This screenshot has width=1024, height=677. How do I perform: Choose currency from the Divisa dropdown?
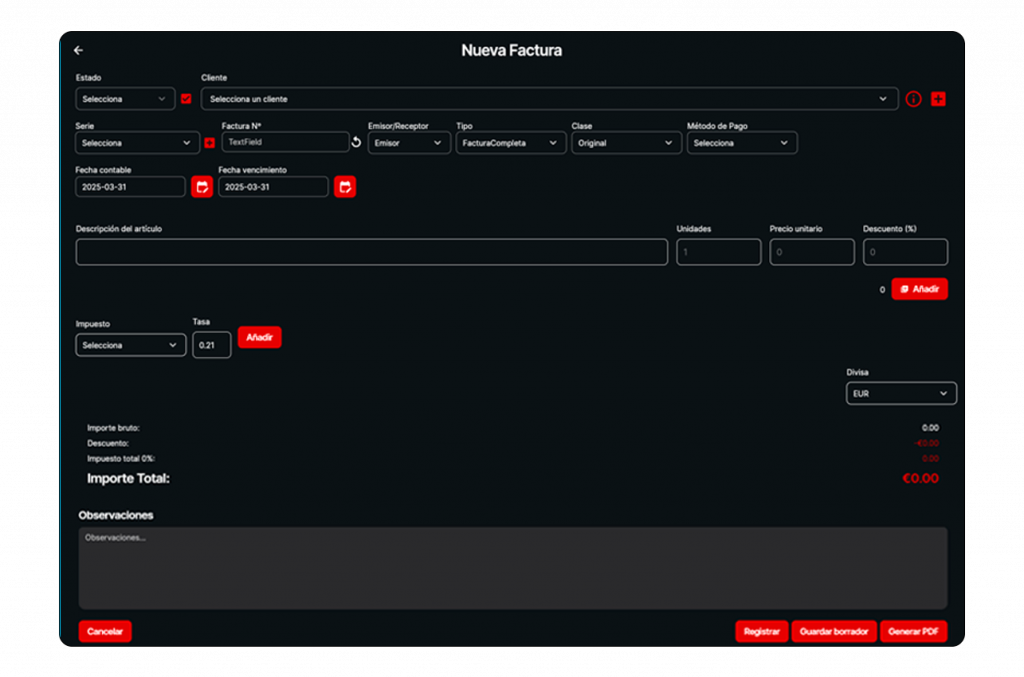click(900, 394)
